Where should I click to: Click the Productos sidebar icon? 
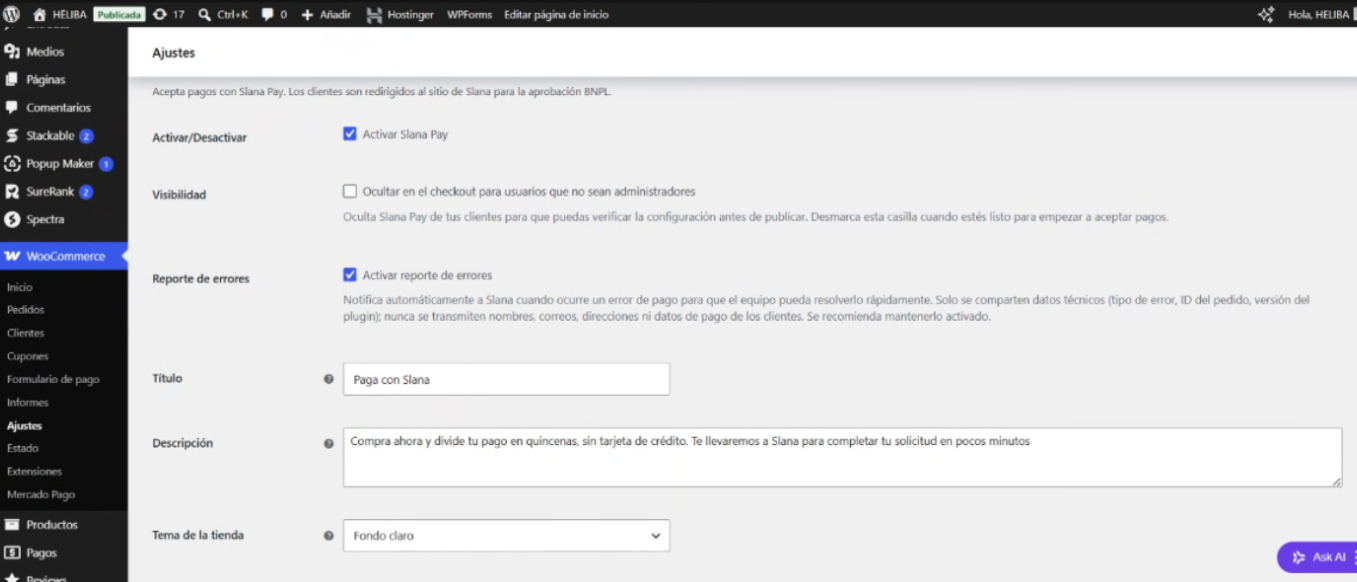pos(12,524)
